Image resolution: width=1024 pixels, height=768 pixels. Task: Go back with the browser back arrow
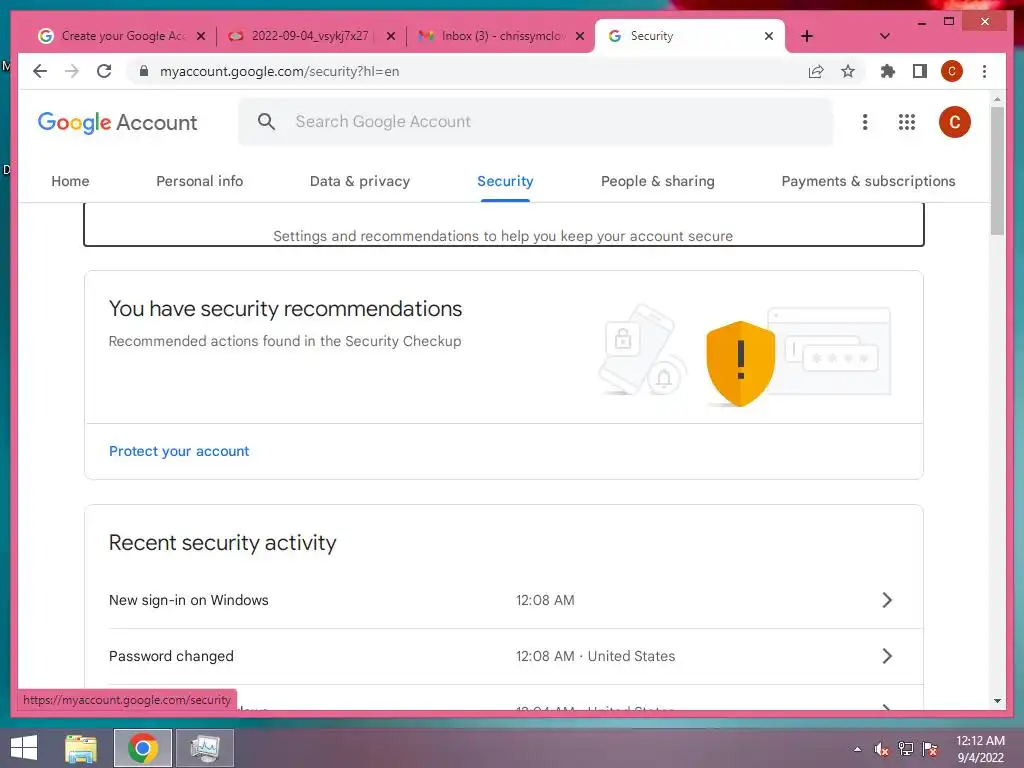(x=40, y=71)
